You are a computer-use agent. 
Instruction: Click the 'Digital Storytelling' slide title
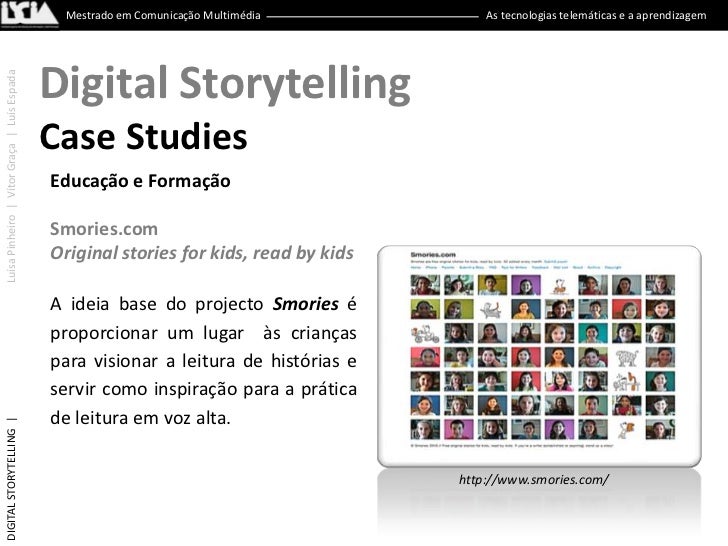(x=225, y=84)
